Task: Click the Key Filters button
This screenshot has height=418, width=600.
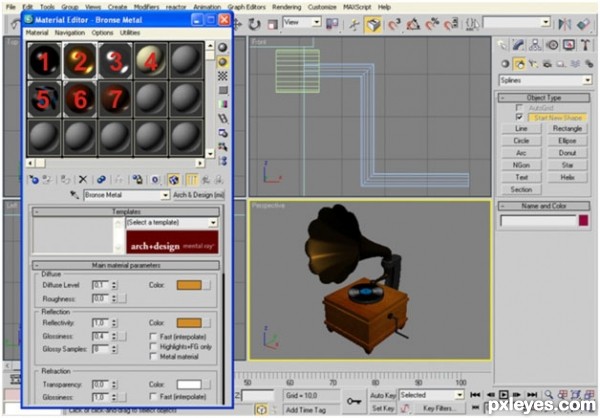Action: coord(438,408)
